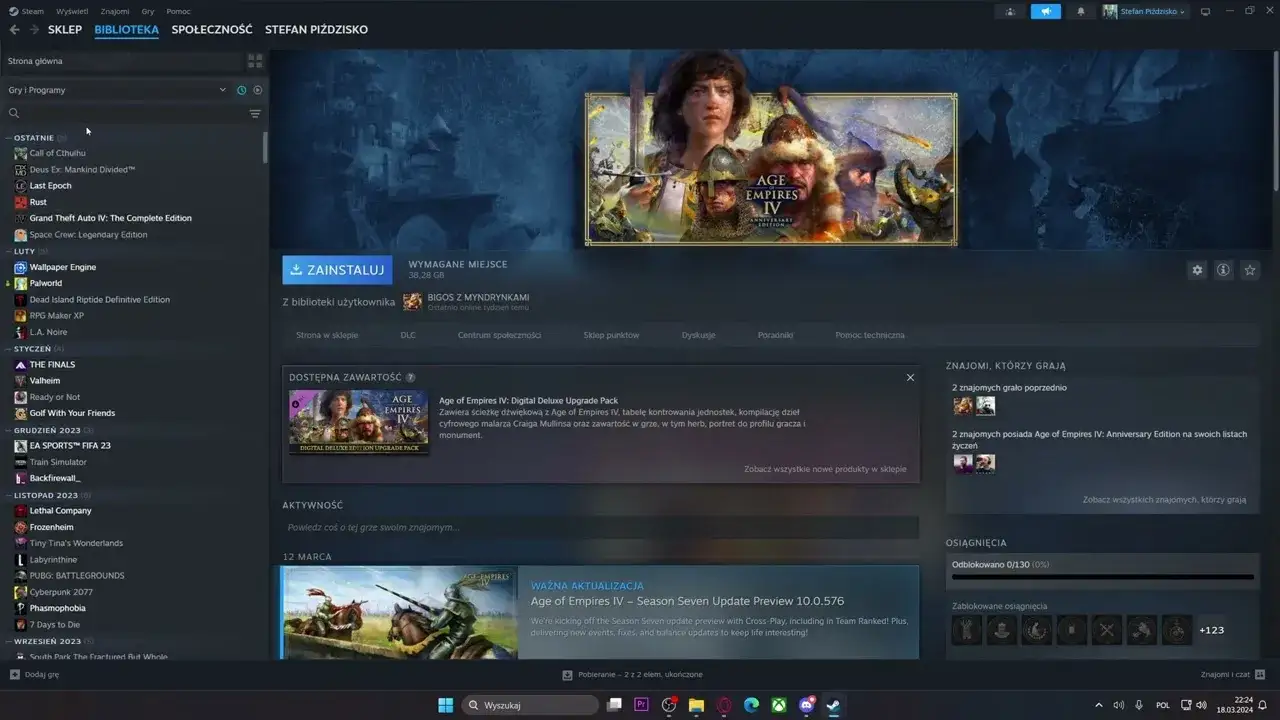Viewport: 1280px width, 720px height.
Task: Open game settings with the gear icon
Action: pyautogui.click(x=1197, y=270)
